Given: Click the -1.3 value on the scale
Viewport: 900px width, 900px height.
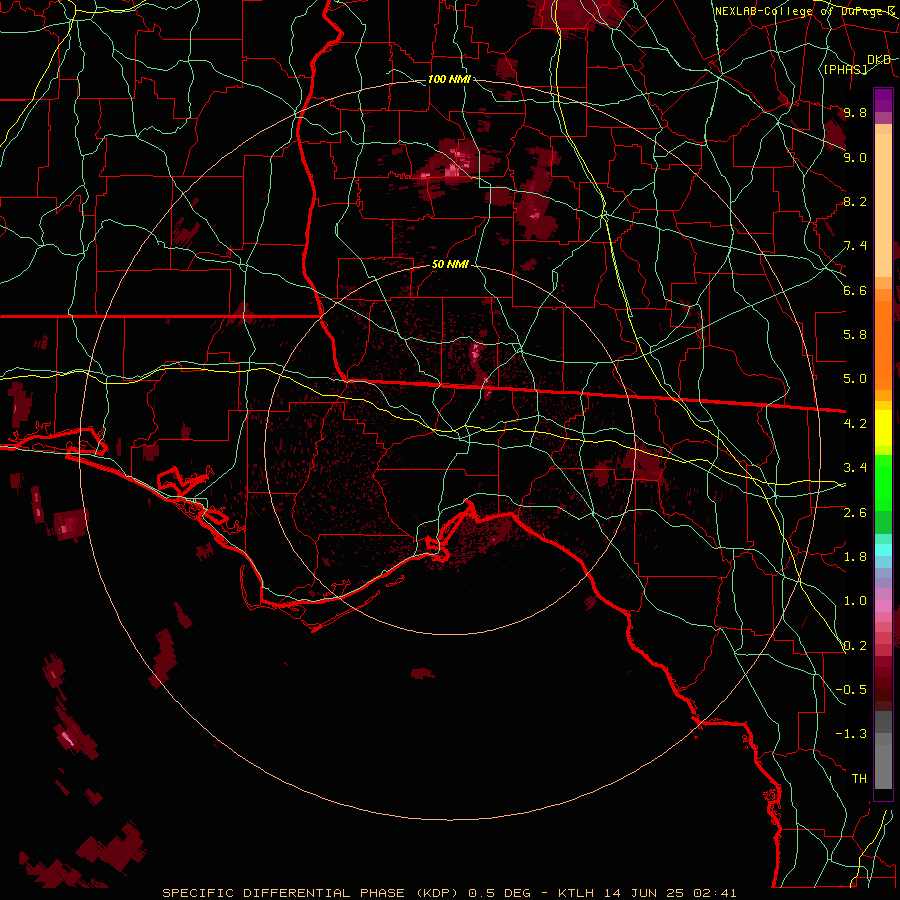Looking at the screenshot, I should (851, 734).
